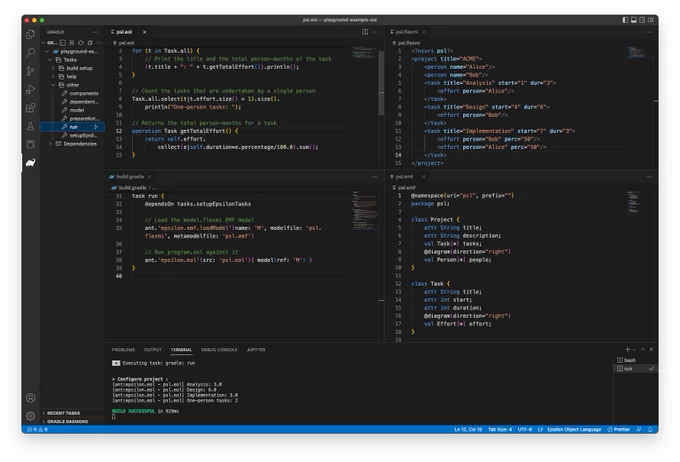Switch to the Debug Console tab

[x=219, y=350]
